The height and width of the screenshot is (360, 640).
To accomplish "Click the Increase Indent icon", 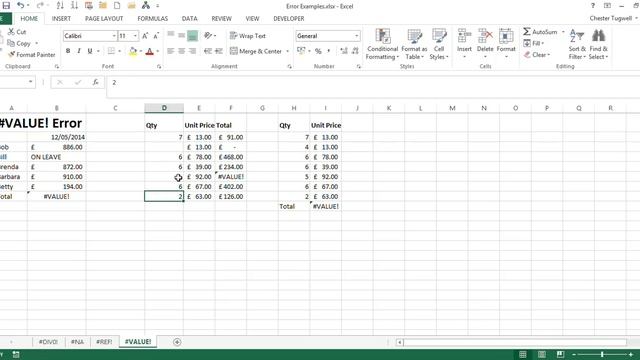I will point(219,51).
